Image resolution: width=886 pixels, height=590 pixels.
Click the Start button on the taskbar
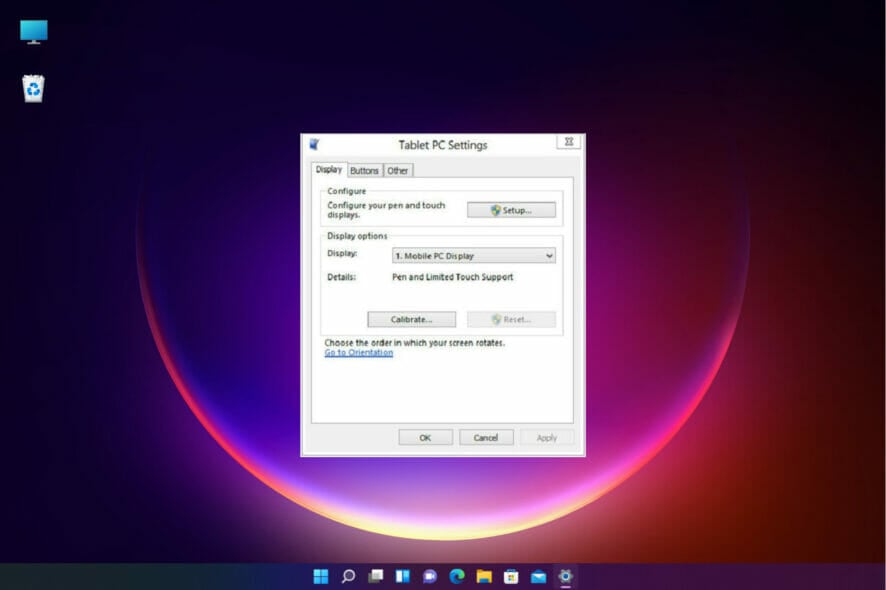click(x=320, y=577)
